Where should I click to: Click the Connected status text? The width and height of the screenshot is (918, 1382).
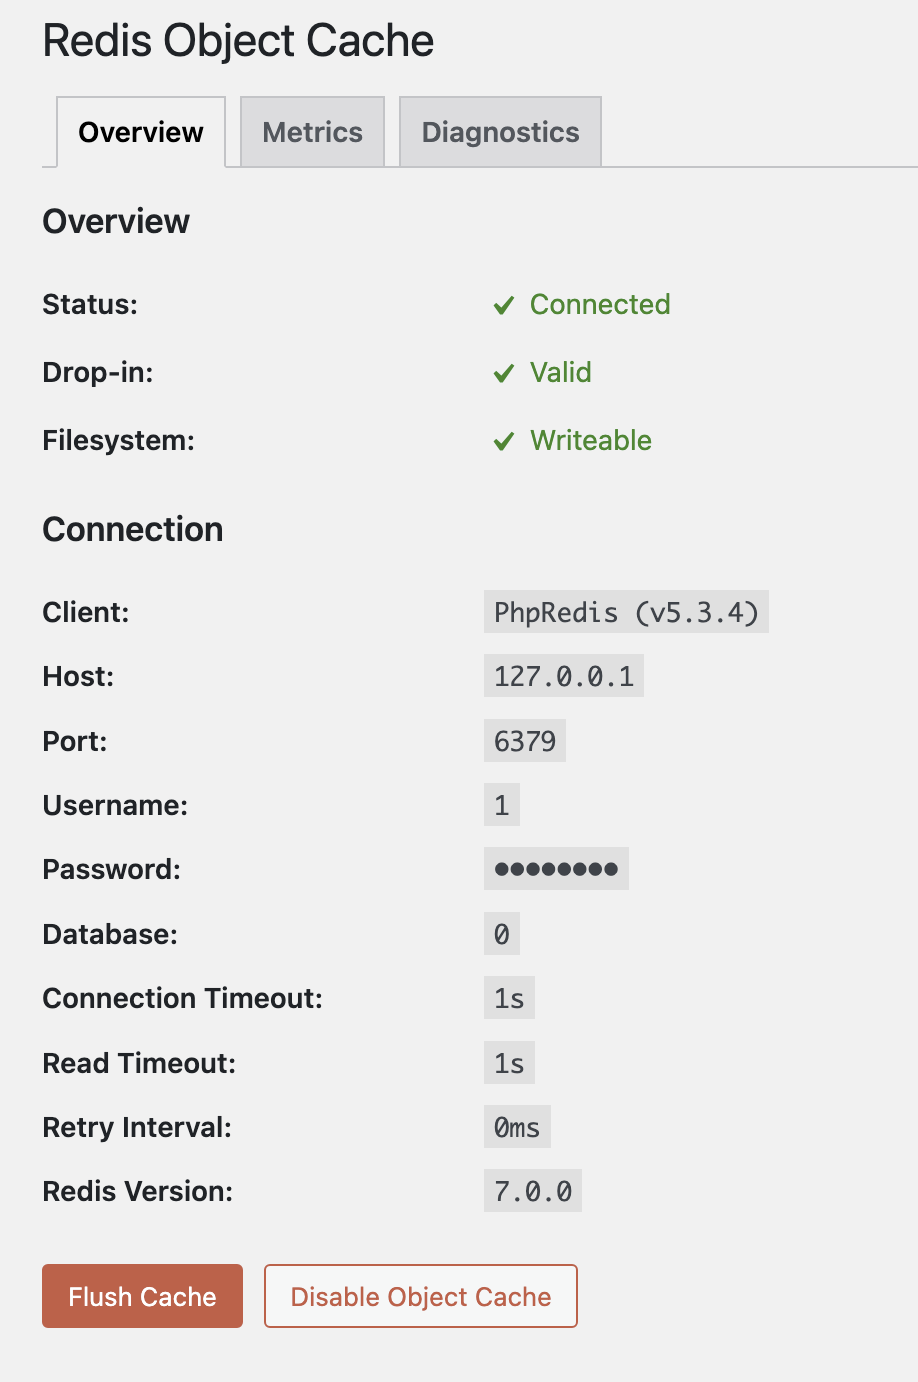pos(600,304)
